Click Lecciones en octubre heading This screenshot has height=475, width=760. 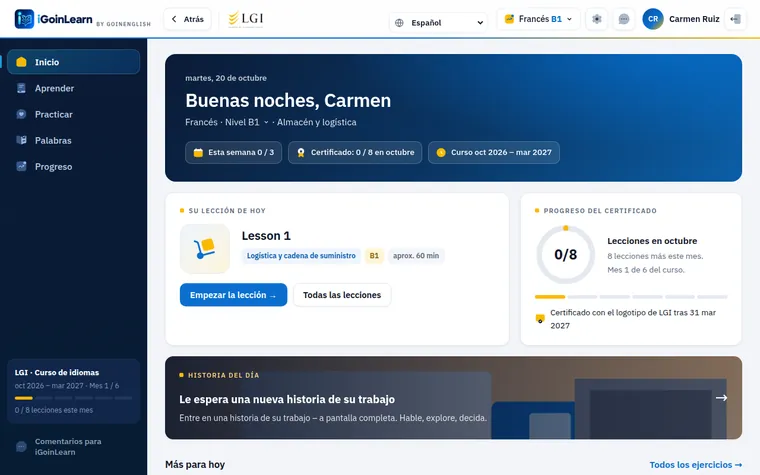point(652,241)
